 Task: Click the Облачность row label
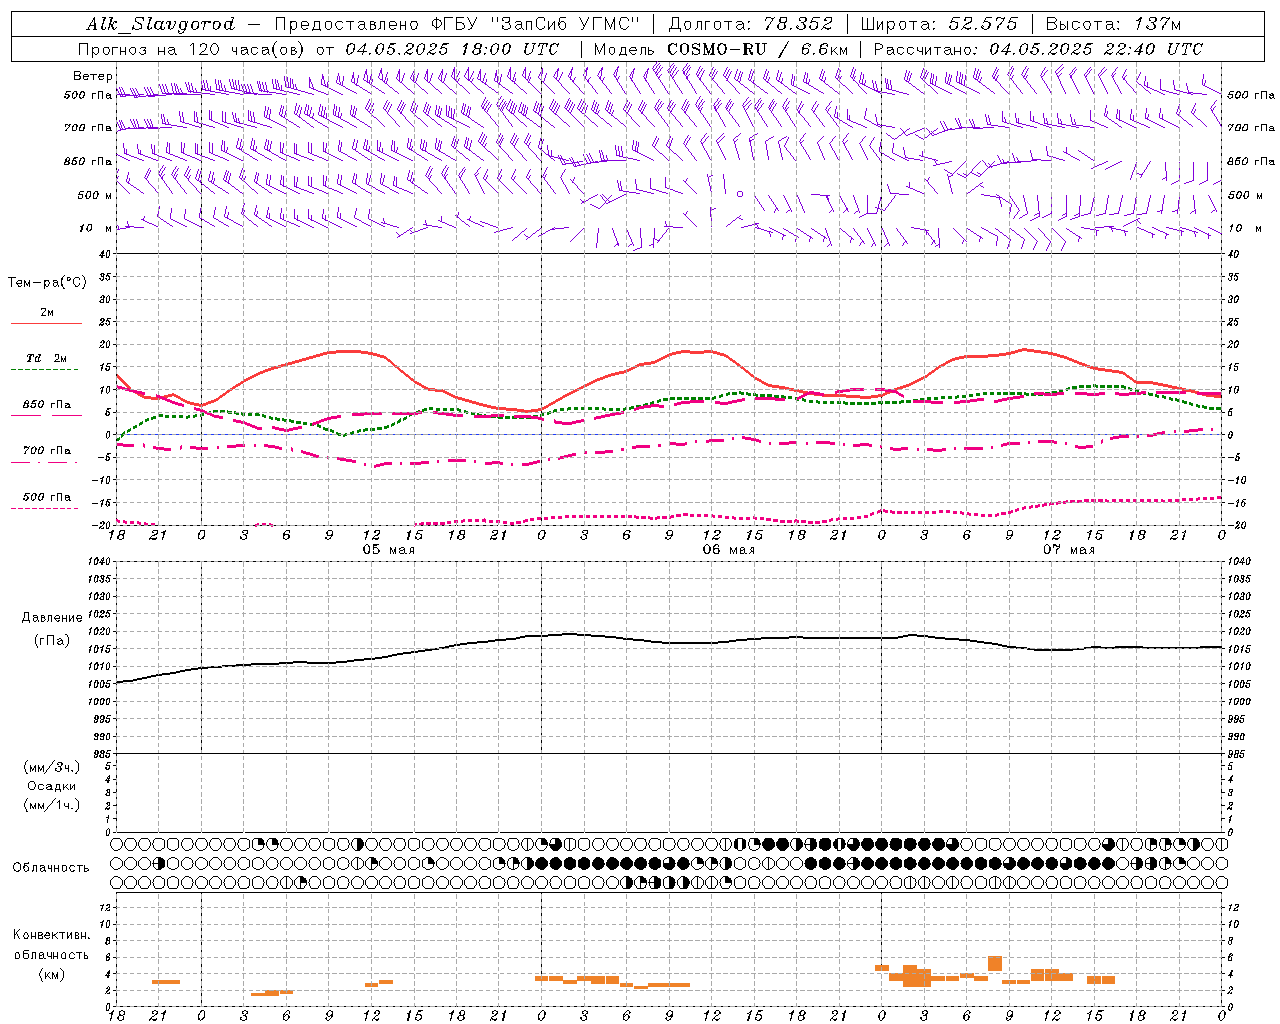[x=51, y=868]
